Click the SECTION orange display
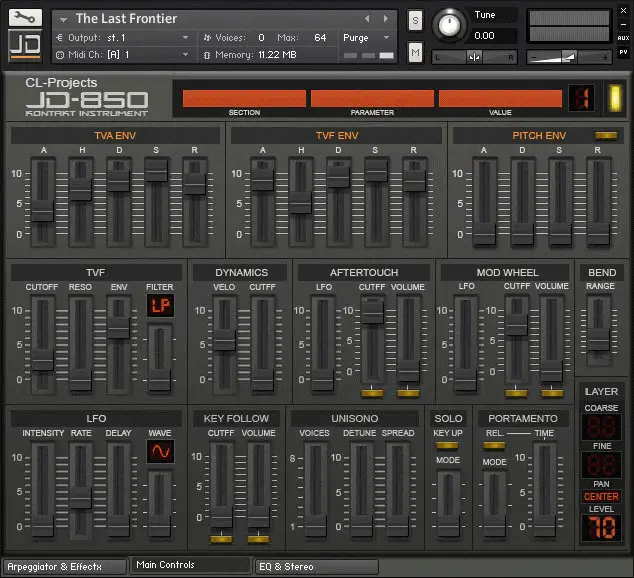Viewport: 634px width, 578px height. pos(244,99)
